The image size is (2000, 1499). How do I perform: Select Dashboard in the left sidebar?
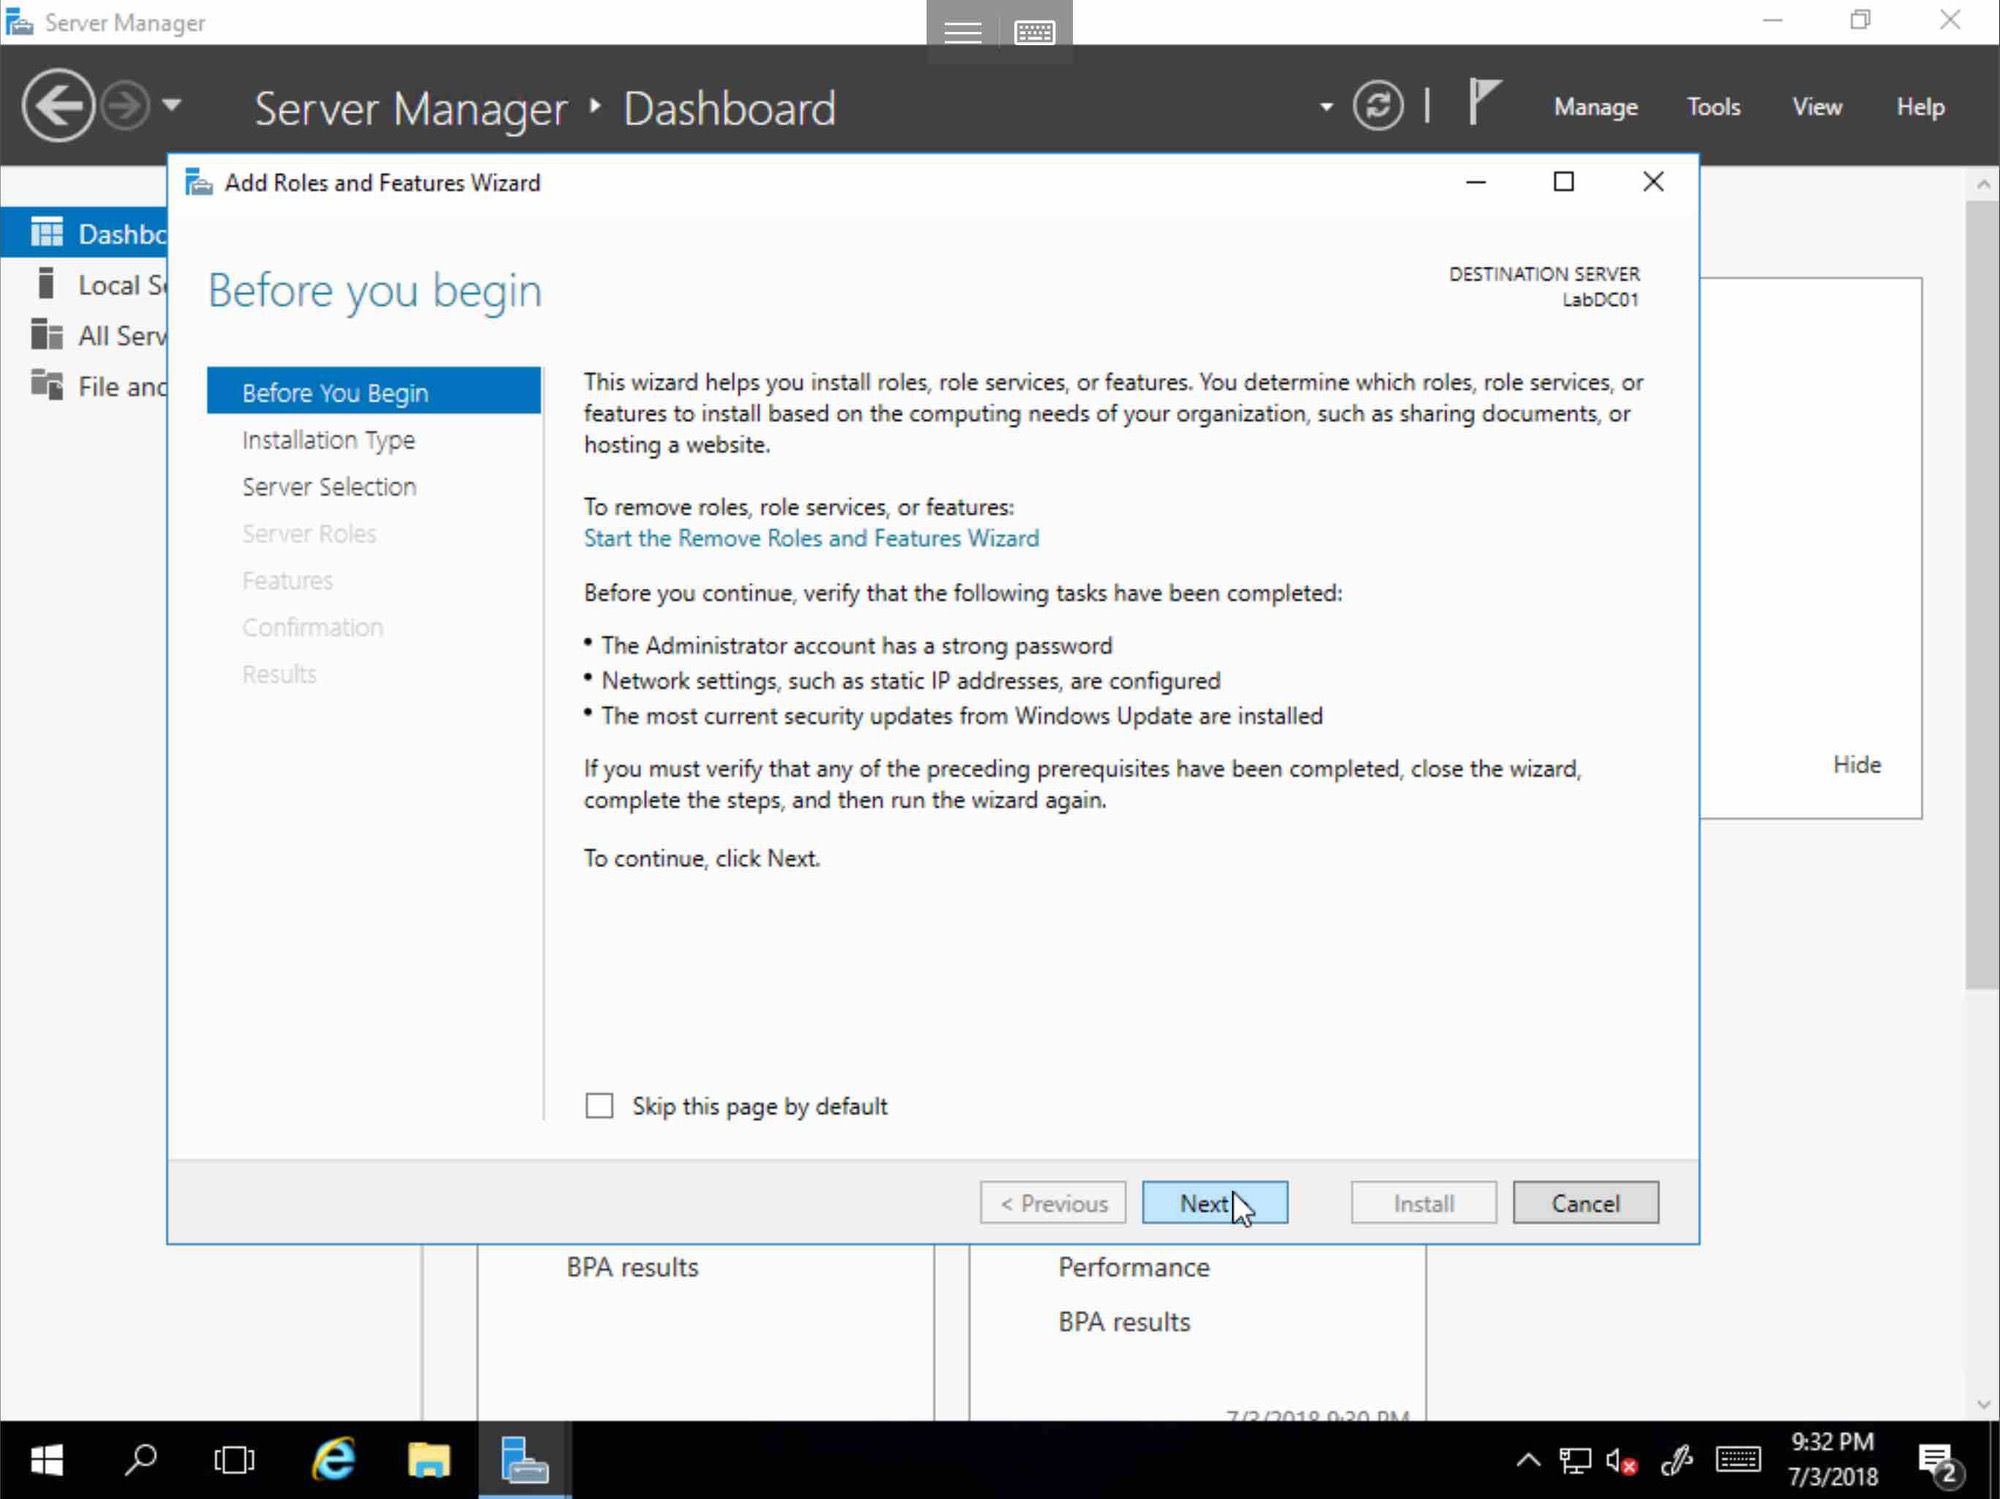click(84, 234)
